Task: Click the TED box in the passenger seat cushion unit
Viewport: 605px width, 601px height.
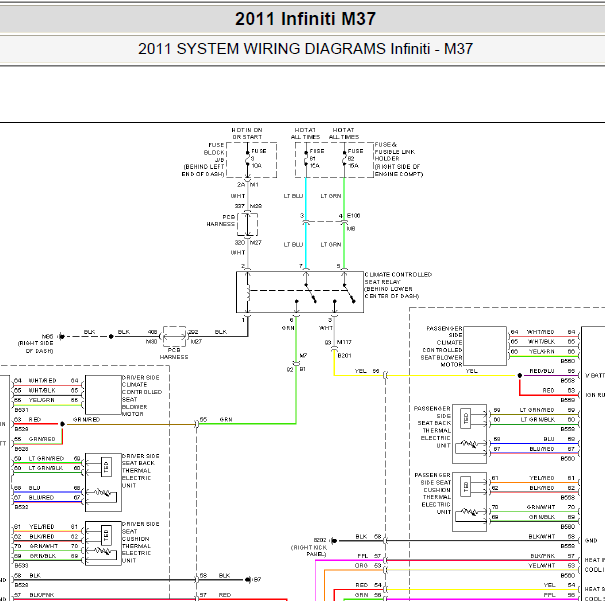Action: click(466, 487)
